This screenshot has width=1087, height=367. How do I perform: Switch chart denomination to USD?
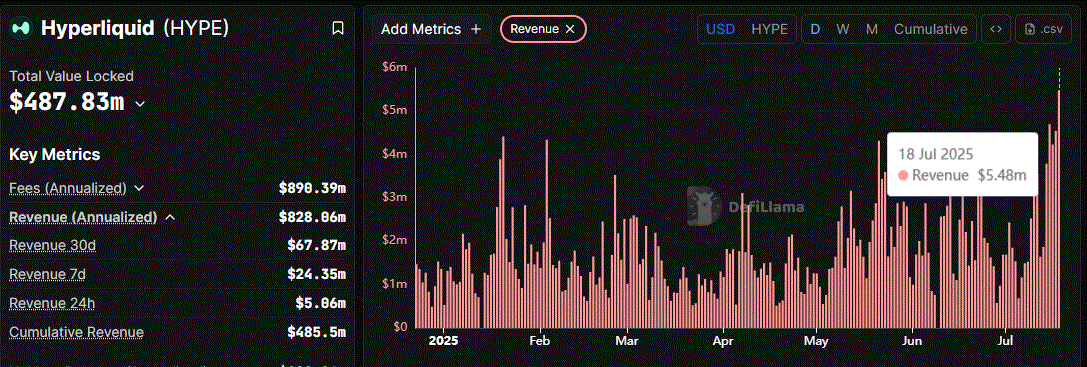[720, 29]
